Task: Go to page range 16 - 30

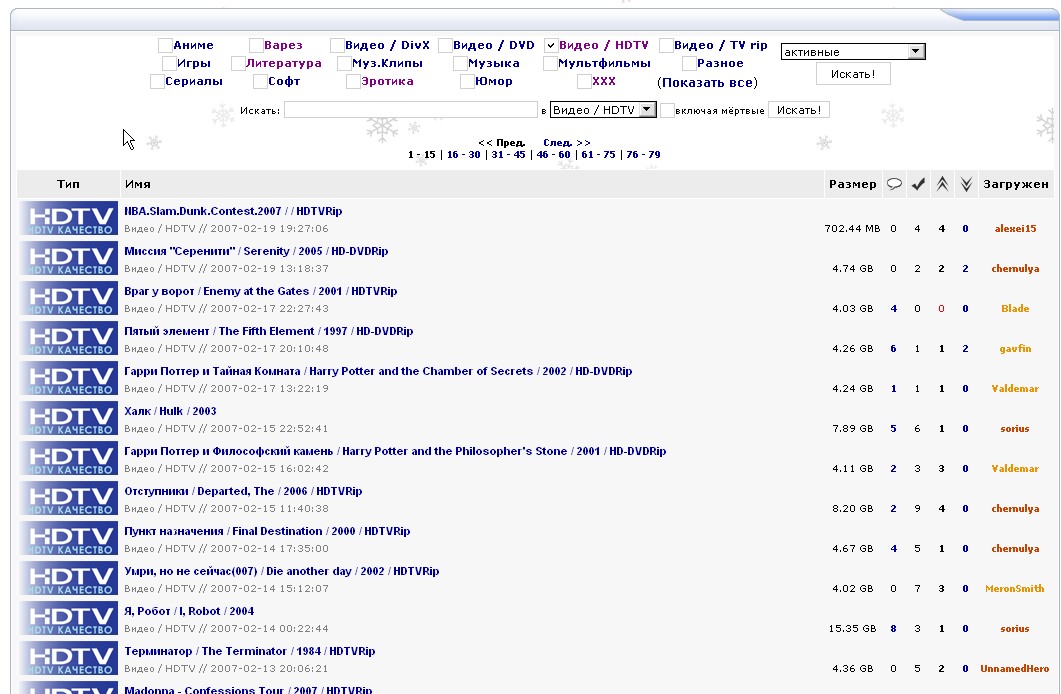Action: 464,155
